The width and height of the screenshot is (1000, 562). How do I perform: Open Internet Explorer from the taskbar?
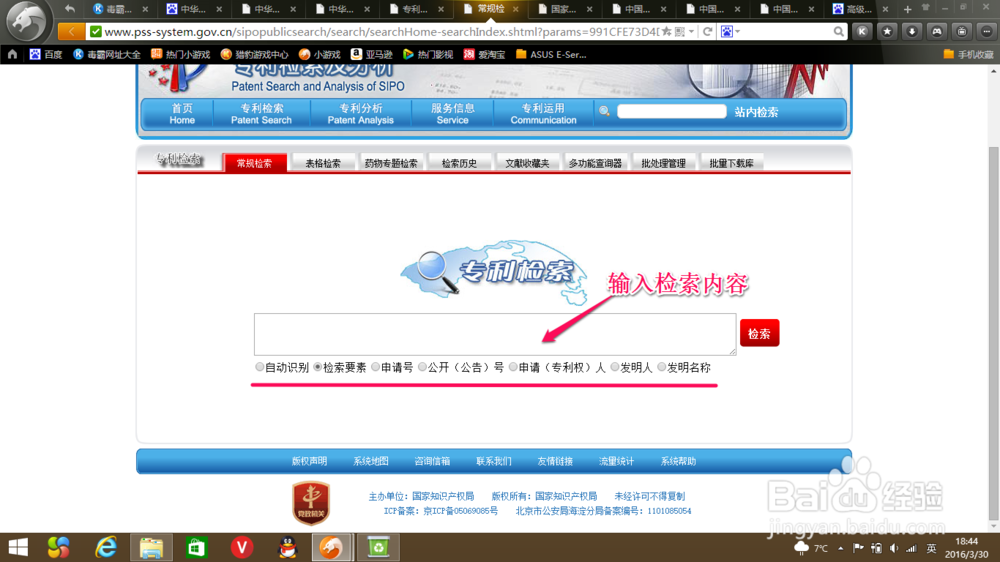[106, 547]
